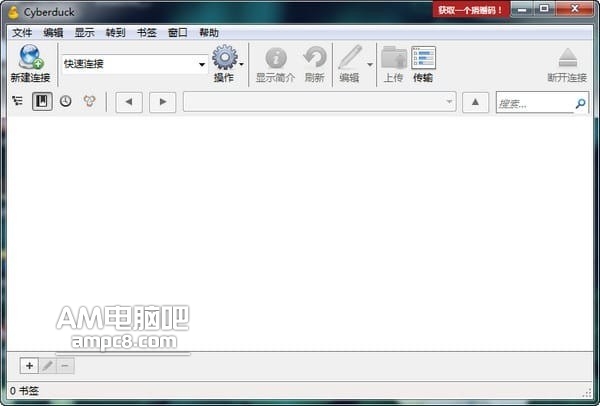
Task: Edit bookmark with the pencil button
Action: [47, 366]
